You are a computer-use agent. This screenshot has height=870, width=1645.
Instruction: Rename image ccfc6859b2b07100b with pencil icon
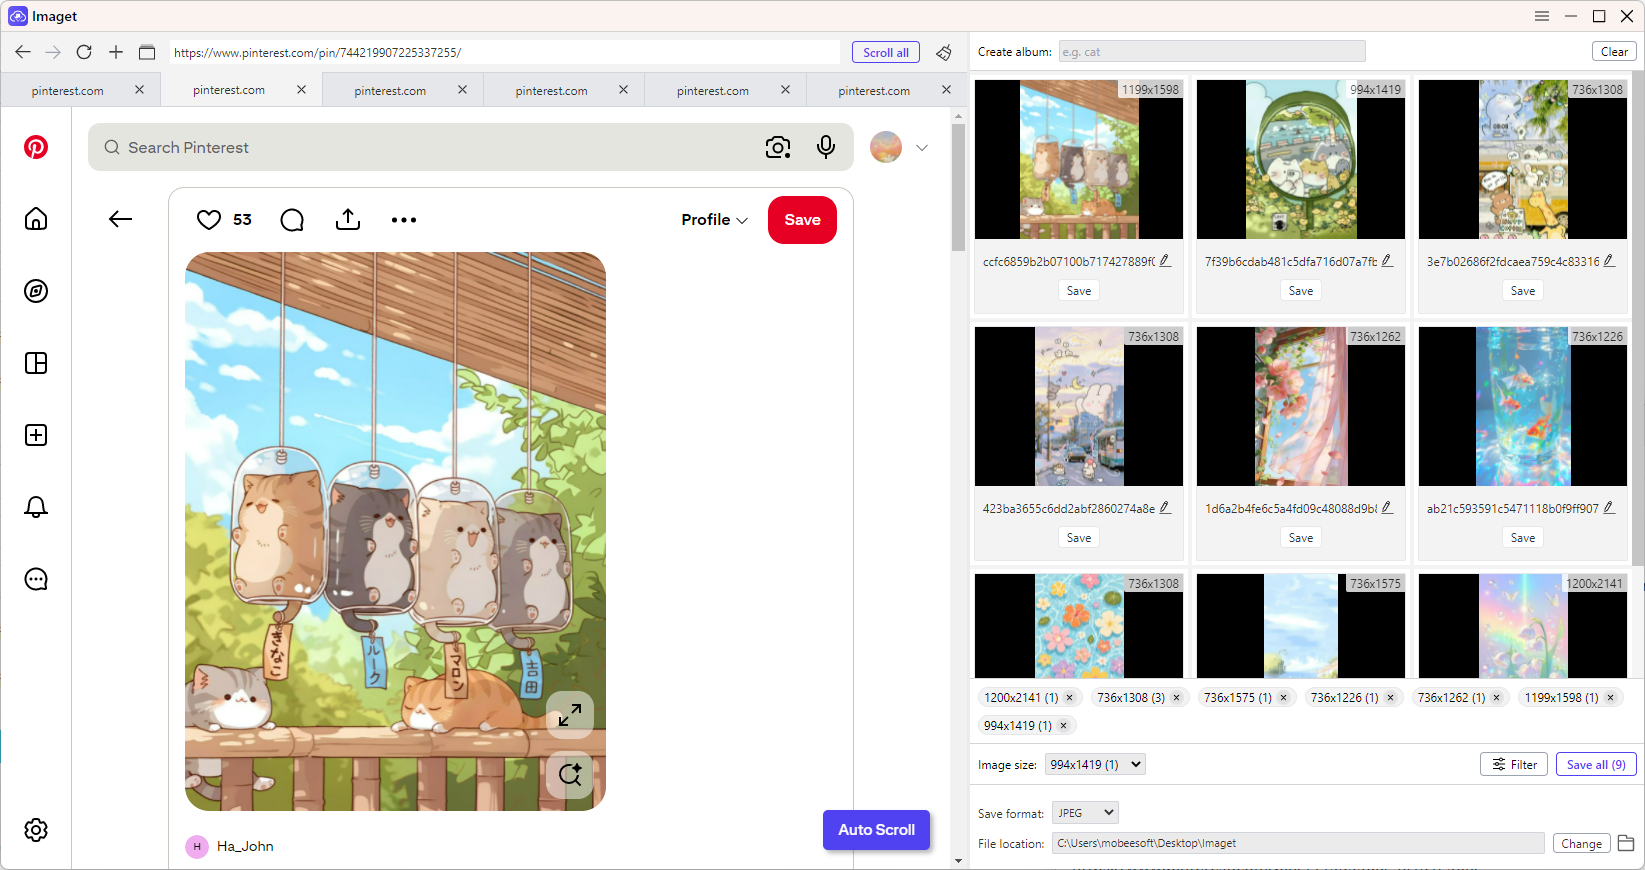coord(1165,261)
